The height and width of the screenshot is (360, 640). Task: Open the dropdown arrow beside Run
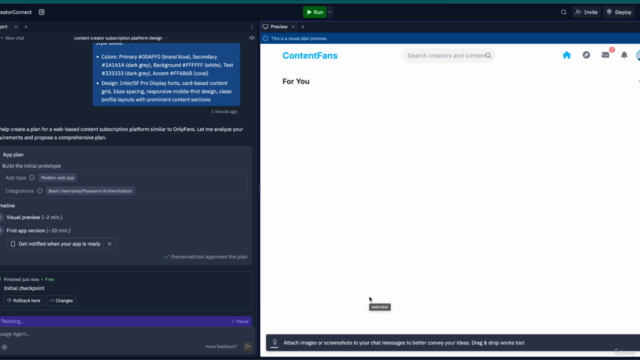(x=330, y=12)
